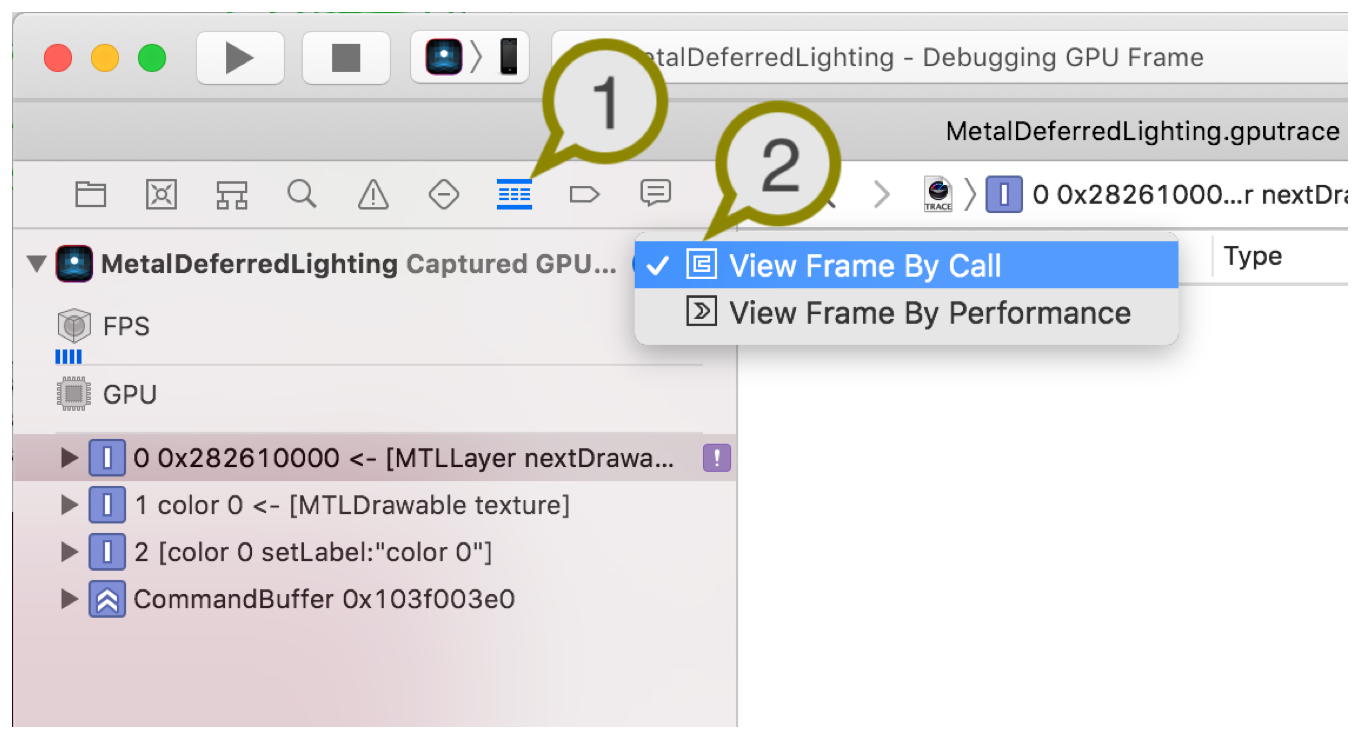Click the forward navigation chevron in jump bar

881,194
